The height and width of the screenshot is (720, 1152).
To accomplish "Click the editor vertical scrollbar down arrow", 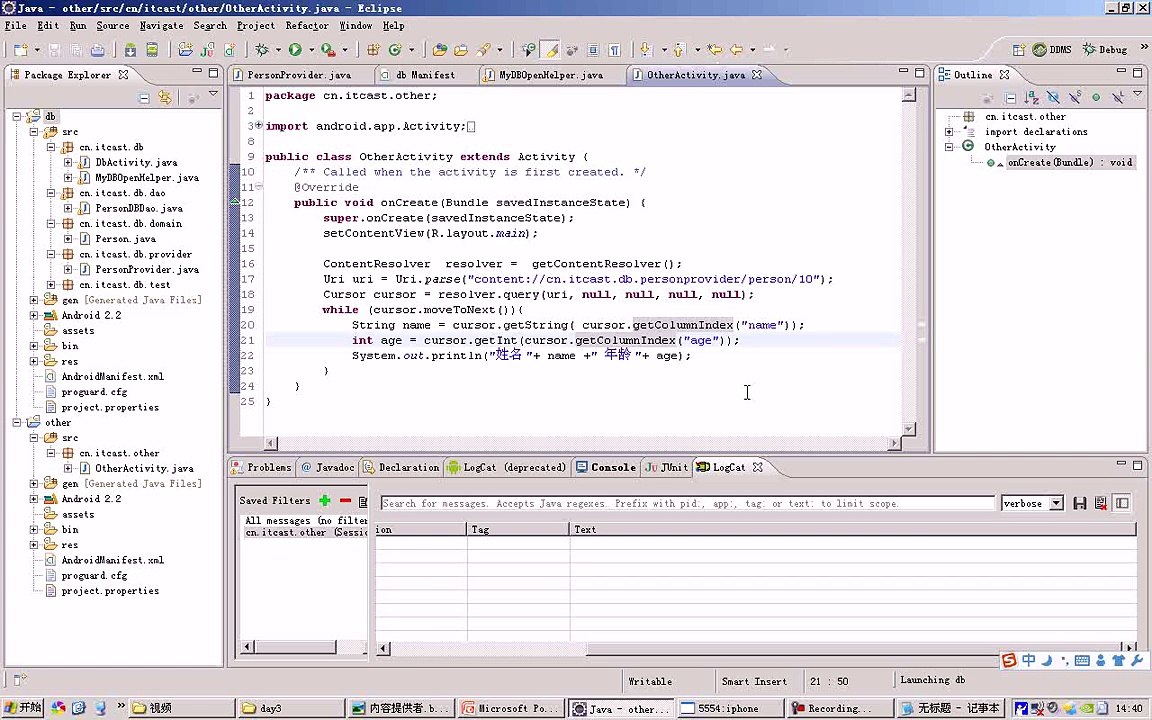I will tap(909, 429).
